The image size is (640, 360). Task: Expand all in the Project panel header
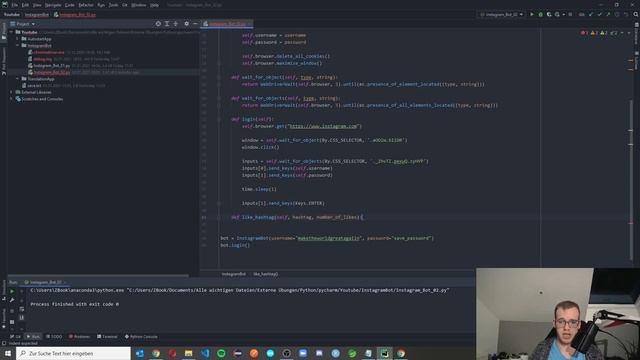coord(167,24)
